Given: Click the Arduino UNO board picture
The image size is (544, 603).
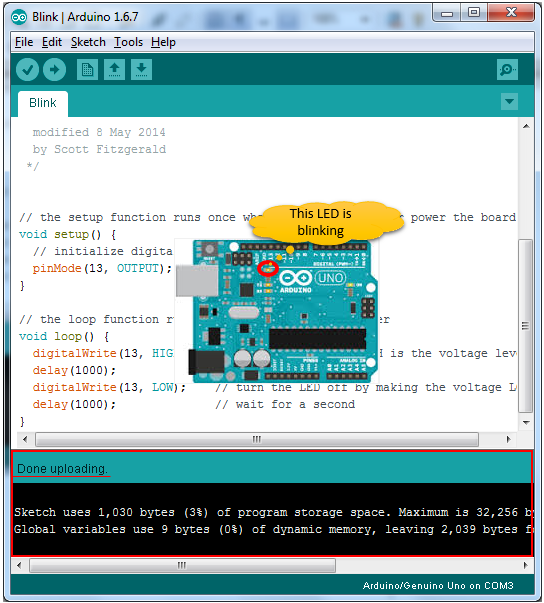Looking at the screenshot, I should [277, 311].
